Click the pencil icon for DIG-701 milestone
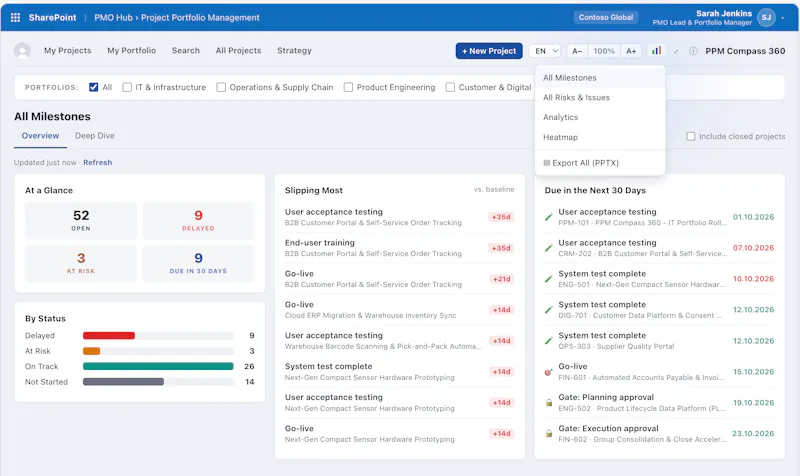Viewport: 800px width, 476px height. click(548, 310)
